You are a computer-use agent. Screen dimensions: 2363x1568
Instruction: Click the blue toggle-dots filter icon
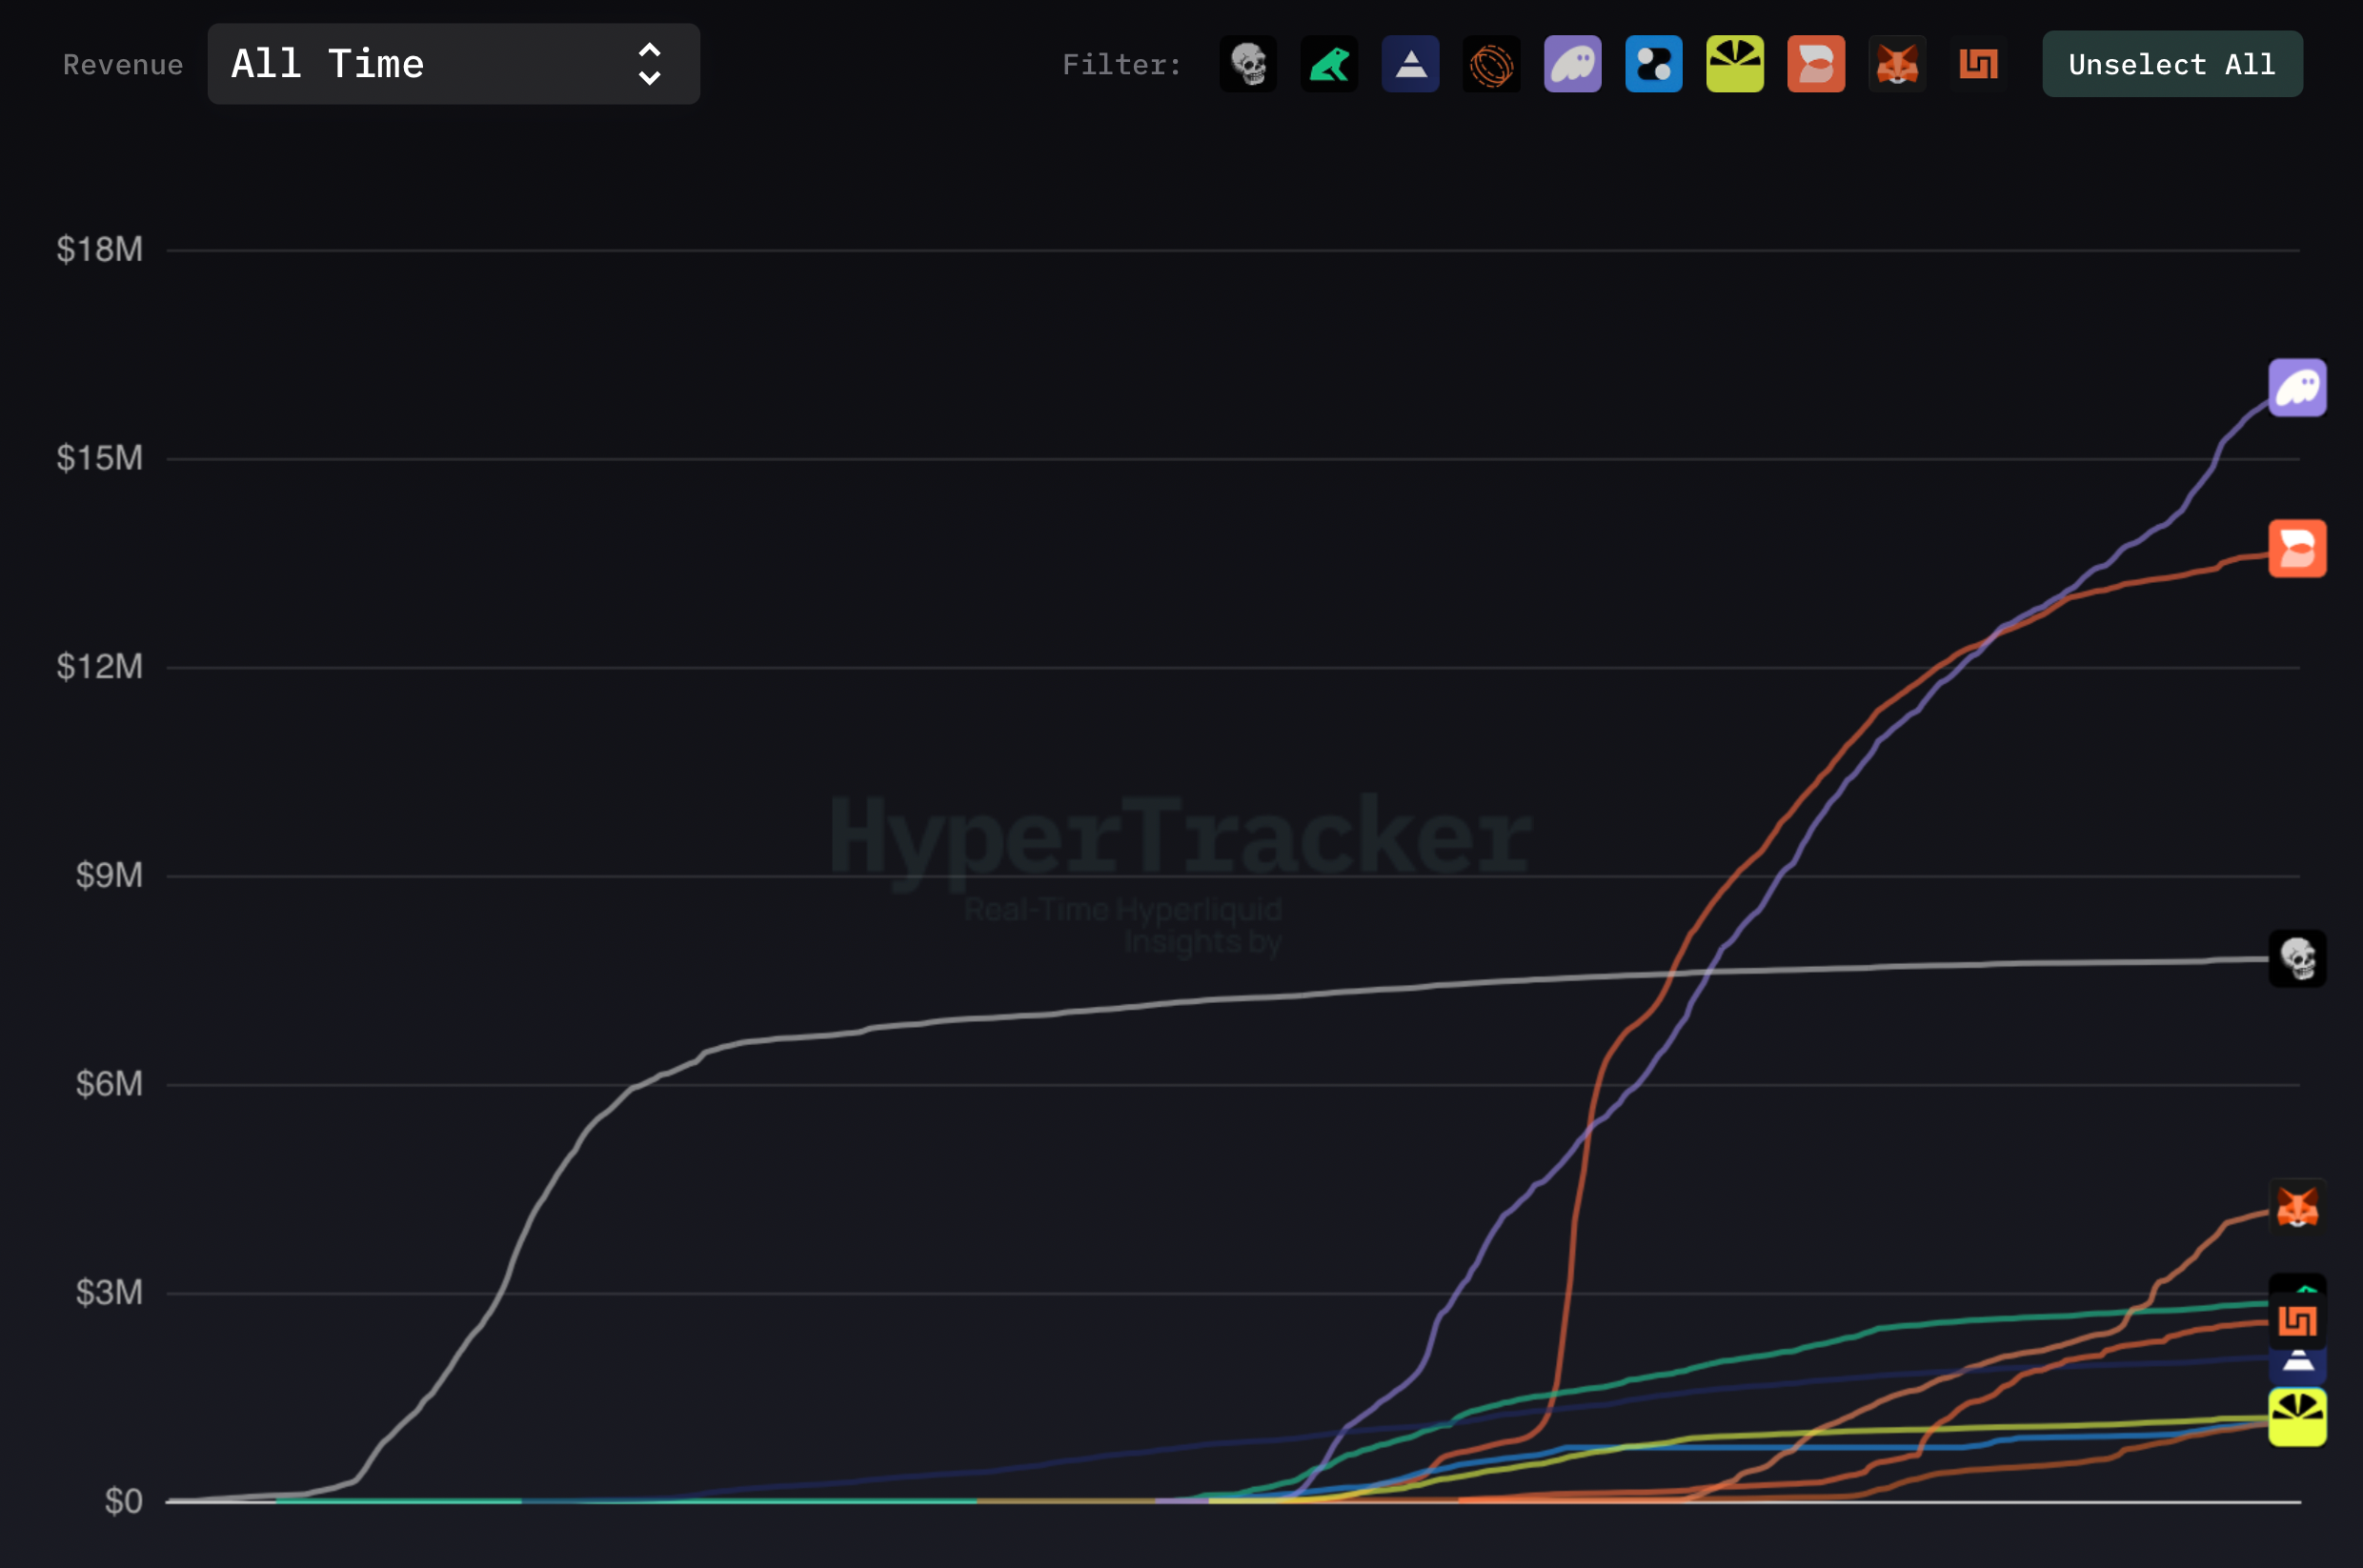(1653, 65)
